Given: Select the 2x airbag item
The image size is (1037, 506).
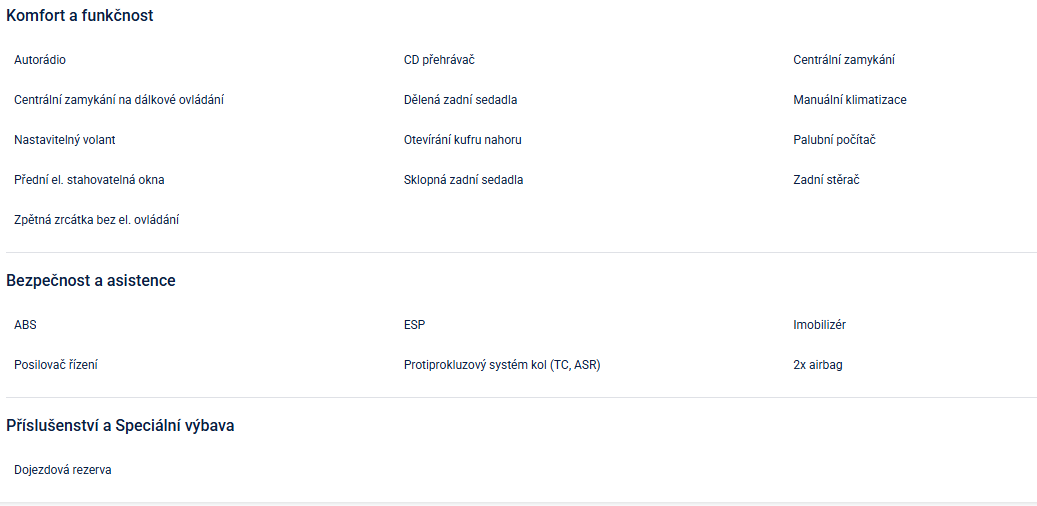Looking at the screenshot, I should (818, 365).
